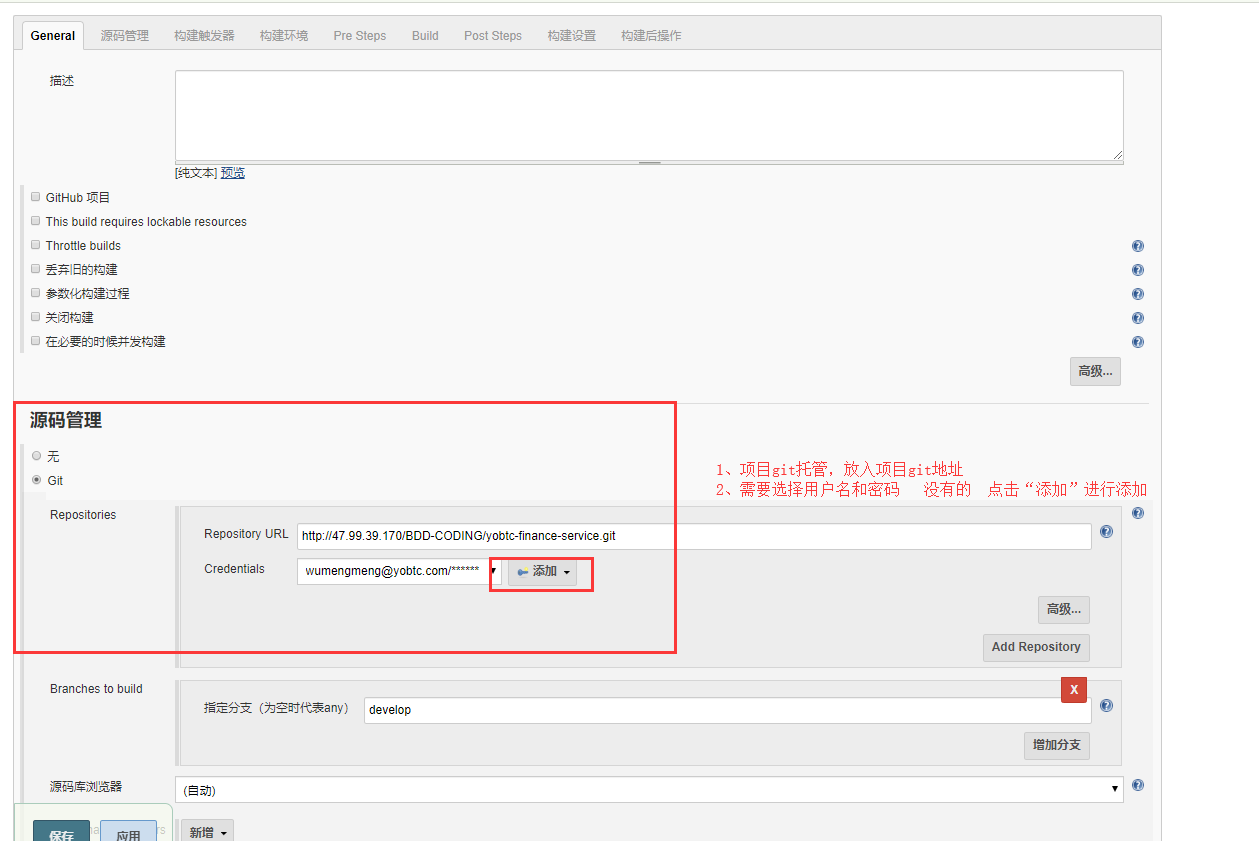Switch to the Pre Steps tab
Image resolution: width=1259 pixels, height=841 pixels.
(x=359, y=35)
